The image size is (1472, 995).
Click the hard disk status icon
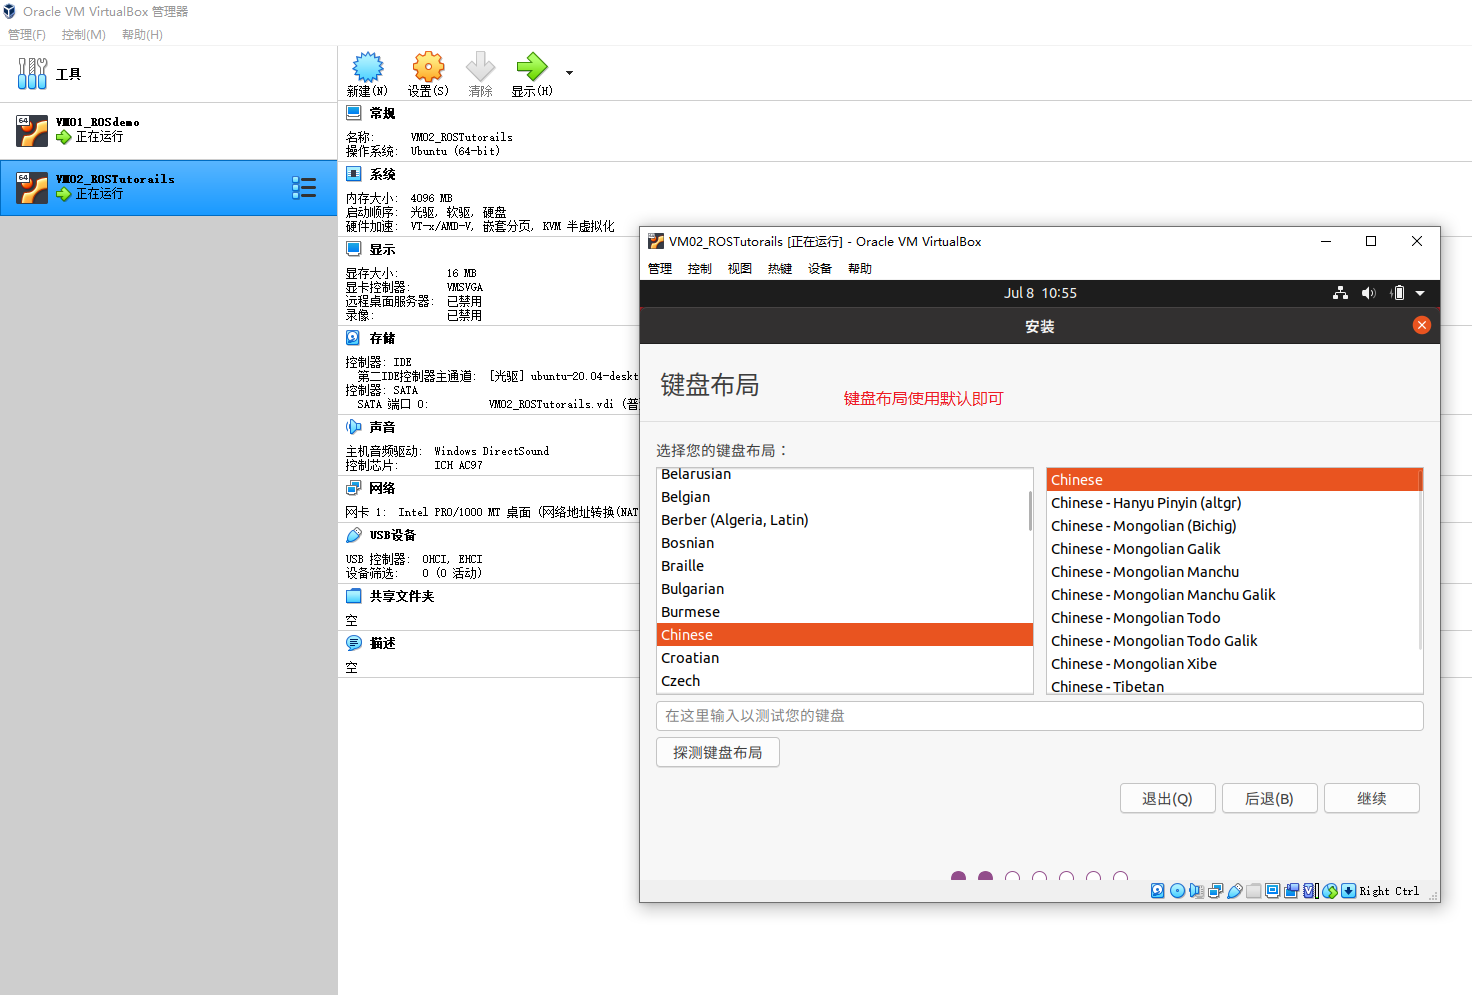pyautogui.click(x=1157, y=890)
